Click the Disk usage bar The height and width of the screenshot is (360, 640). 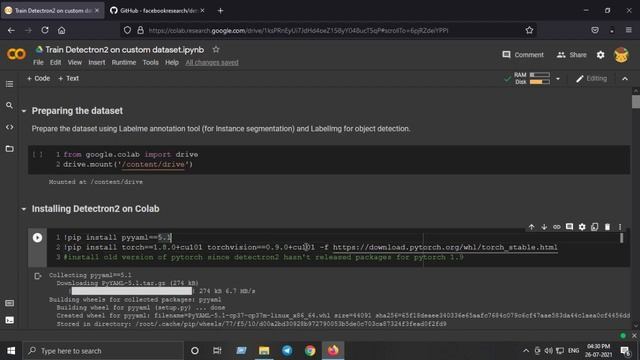coord(540,82)
